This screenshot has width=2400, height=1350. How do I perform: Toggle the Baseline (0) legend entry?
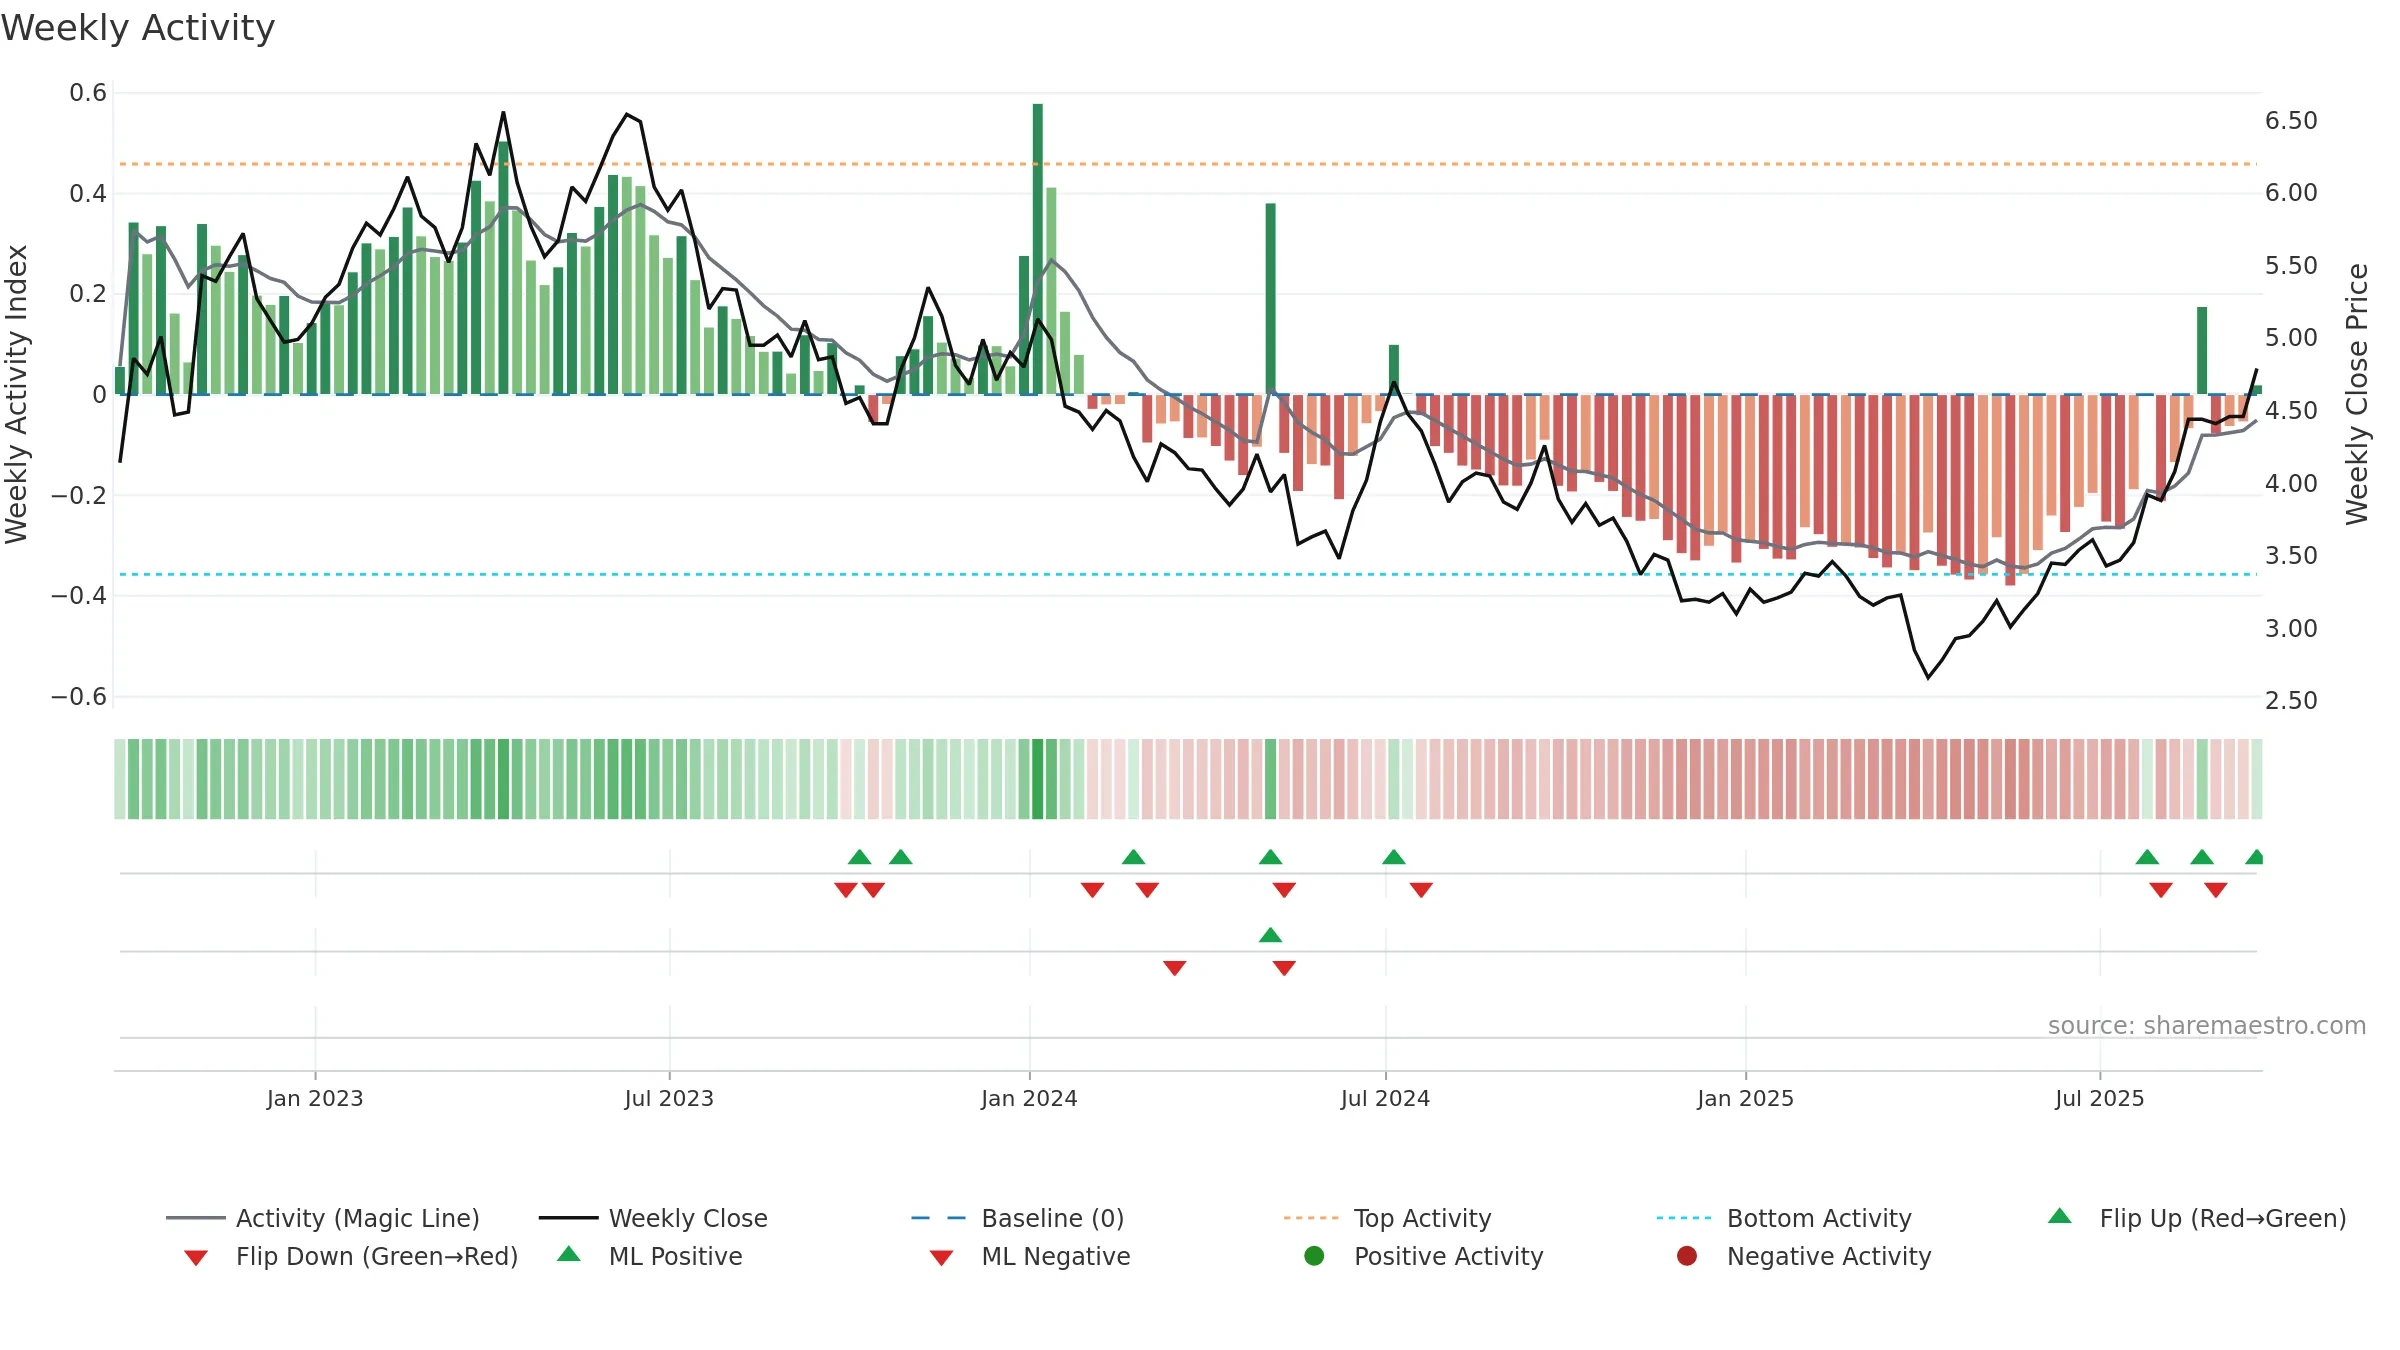[1018, 1218]
